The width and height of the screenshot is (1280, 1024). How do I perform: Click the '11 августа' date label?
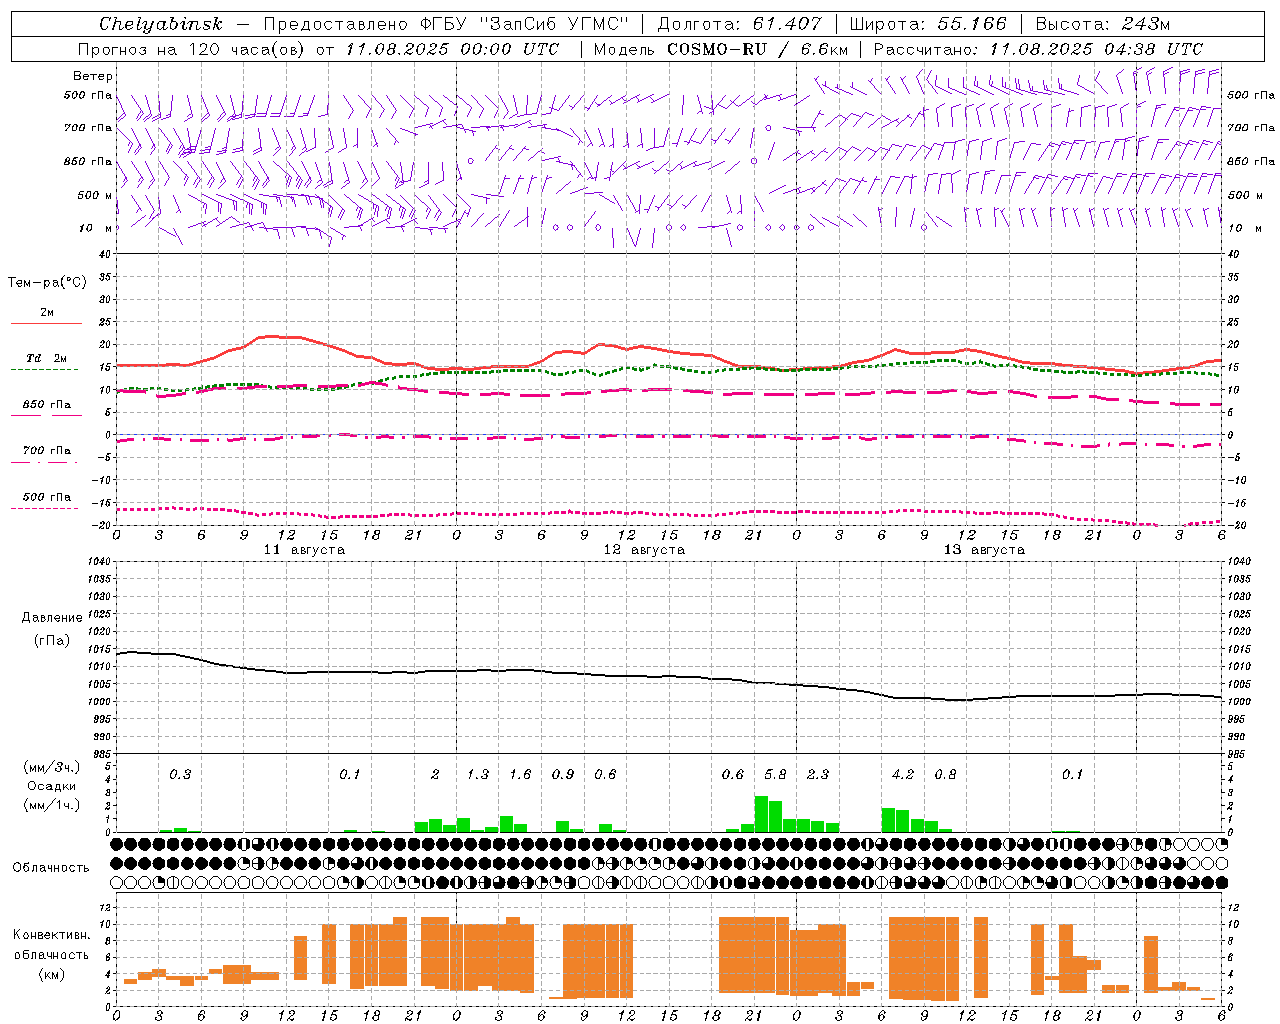point(304,550)
